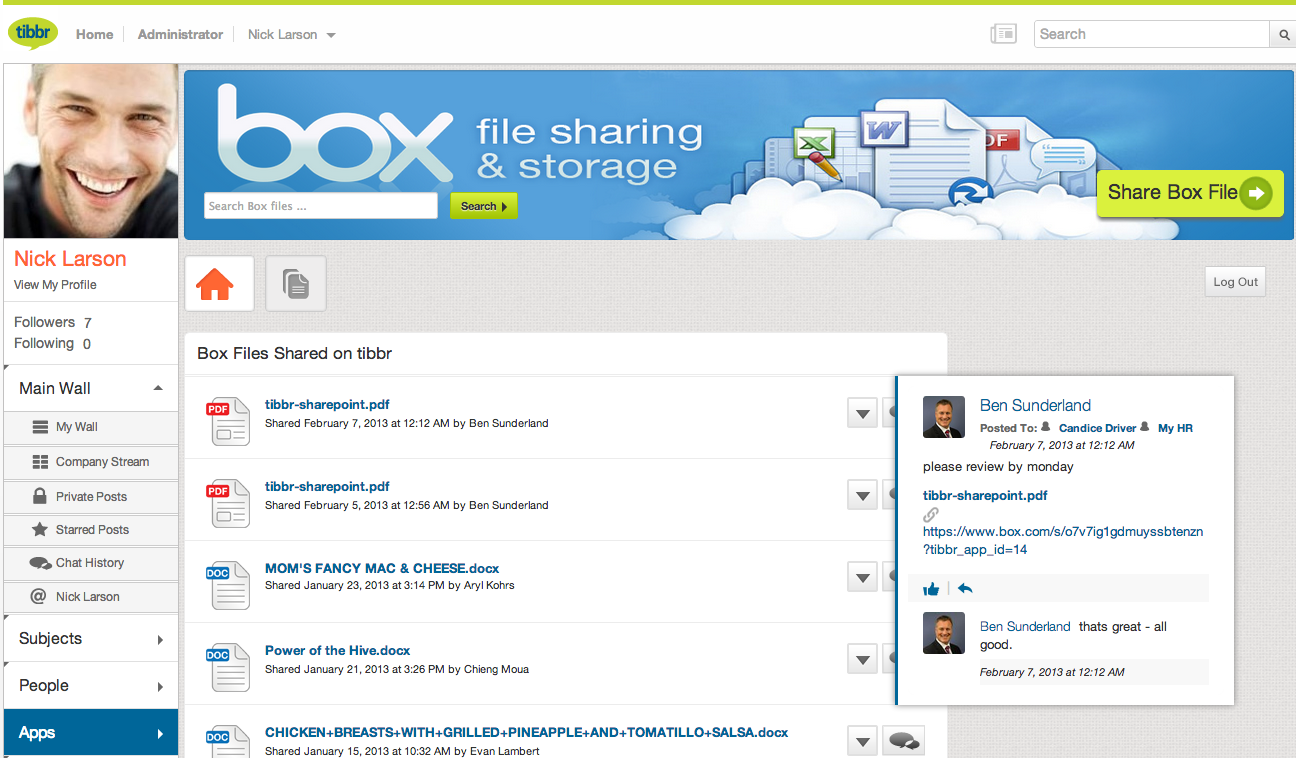Screen dimensions: 1296x758
Task: Open comments bubble for CHICKEN+BREASTS file
Action: 904,741
